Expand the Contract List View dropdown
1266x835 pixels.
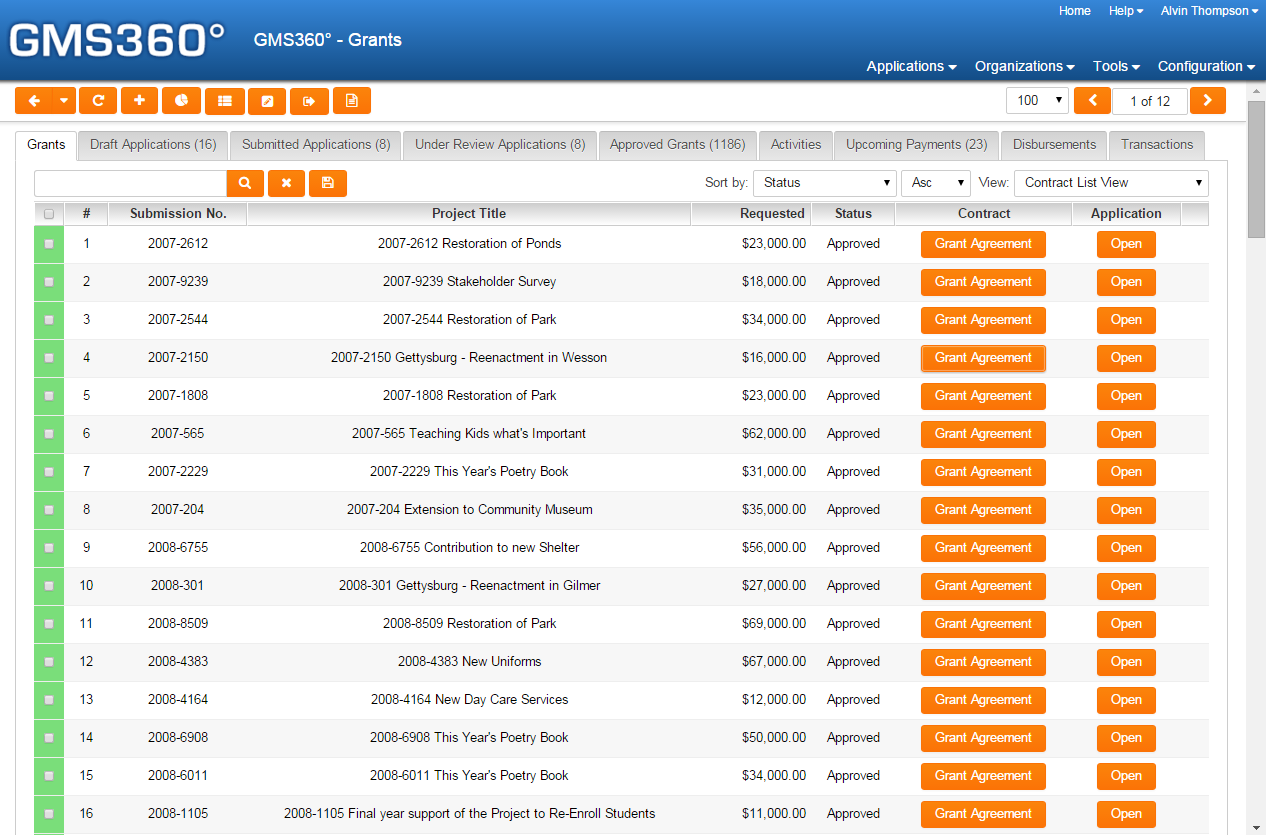[1110, 183]
